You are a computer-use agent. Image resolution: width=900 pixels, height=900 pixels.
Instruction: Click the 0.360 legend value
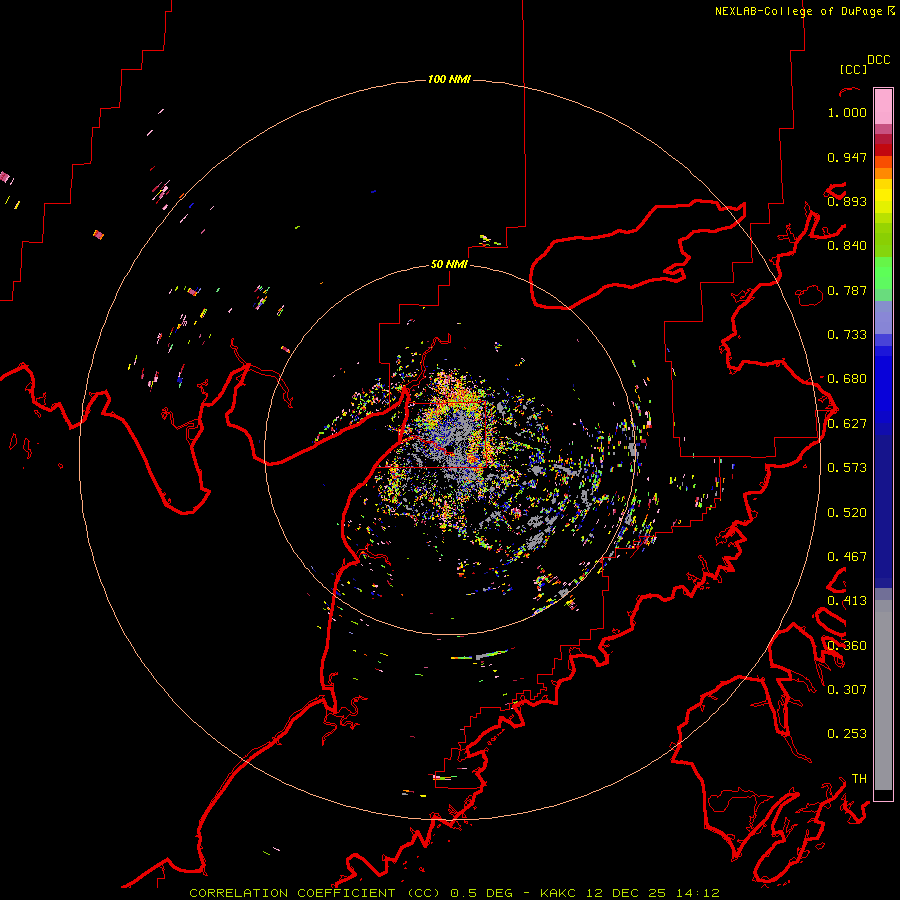click(x=847, y=646)
